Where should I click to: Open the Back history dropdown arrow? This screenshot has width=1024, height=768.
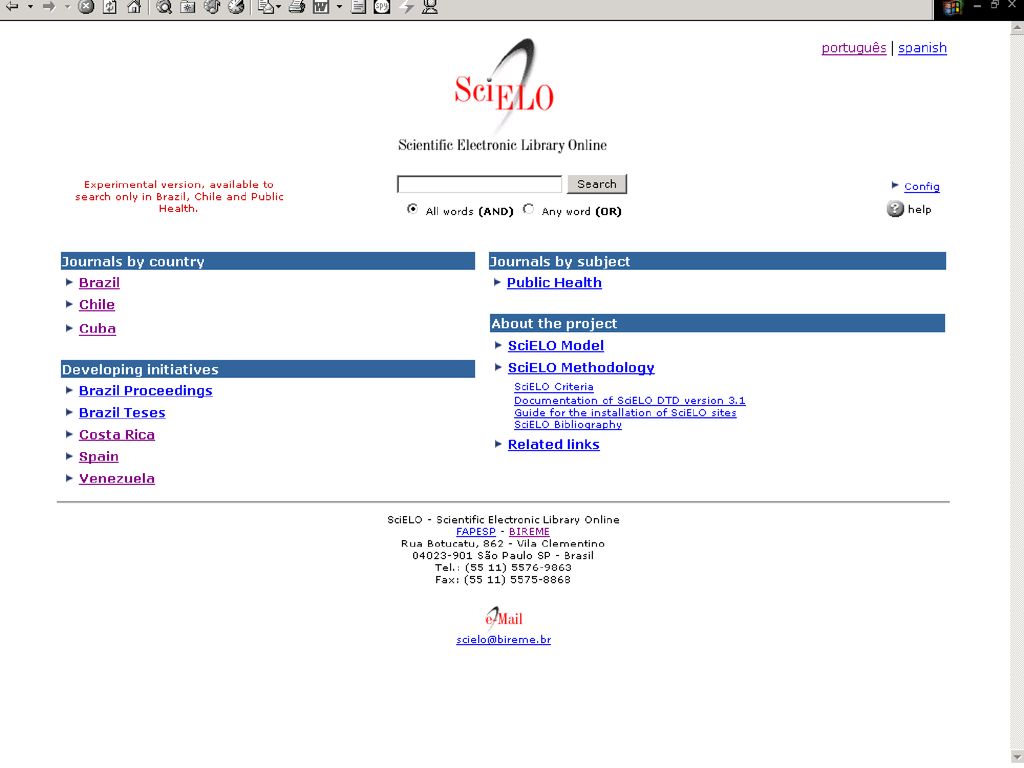[30, 7]
